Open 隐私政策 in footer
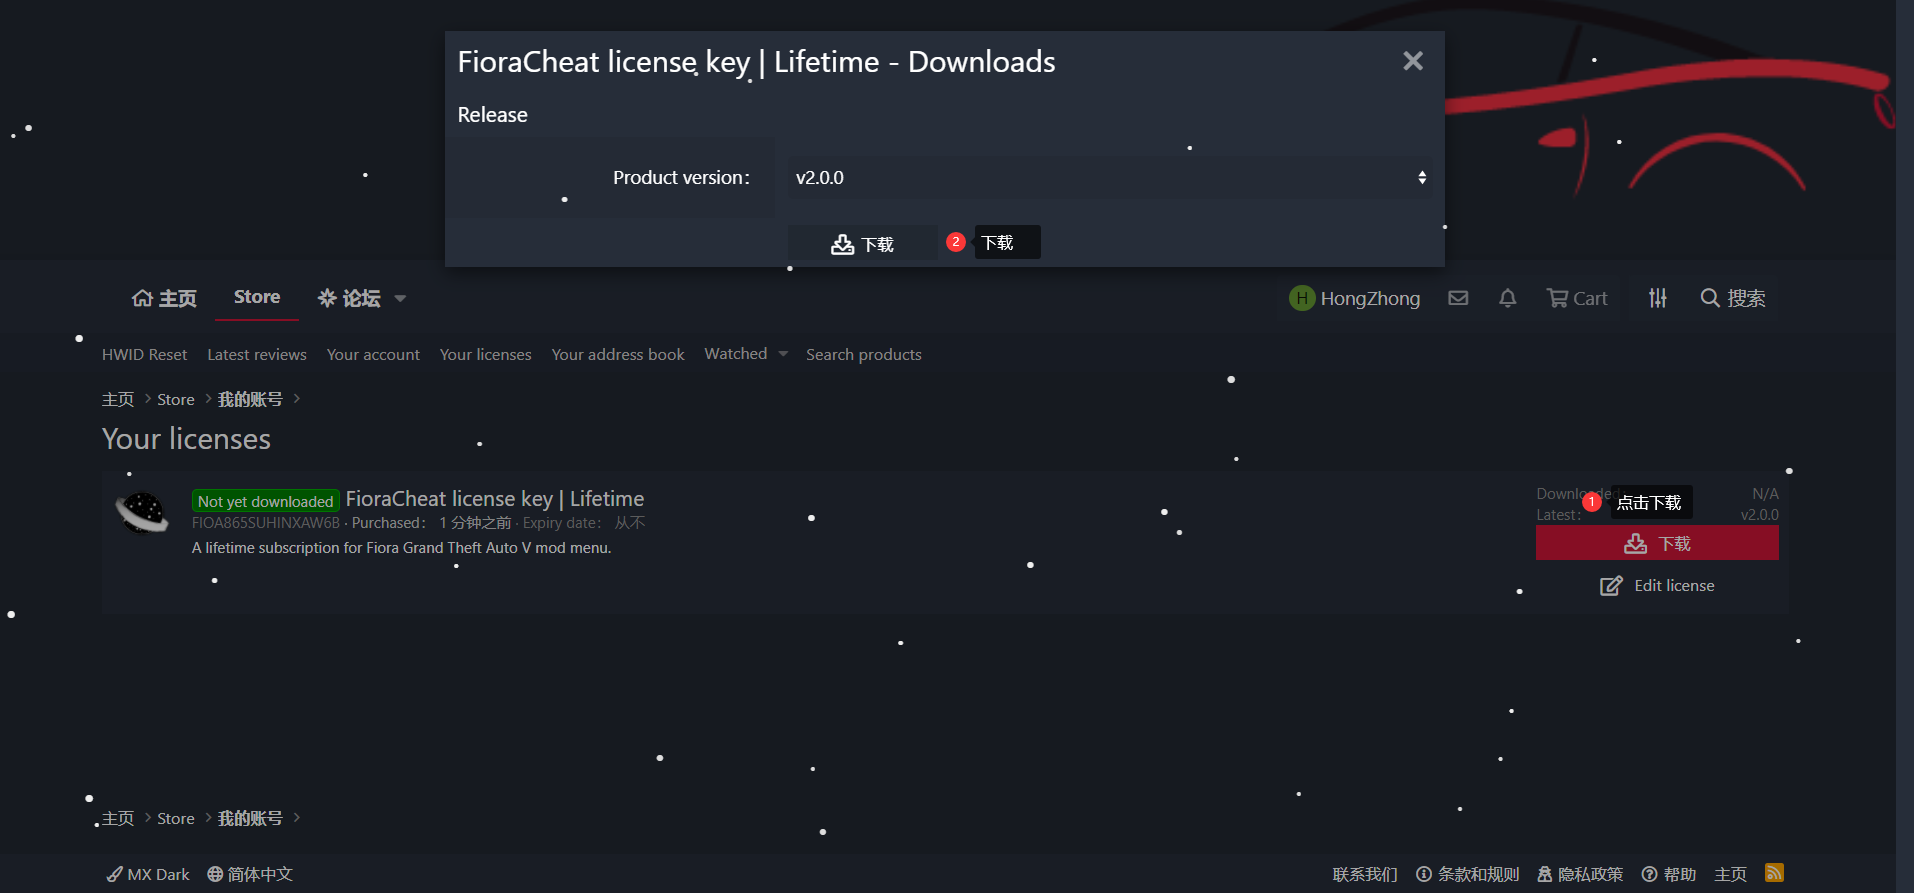The width and height of the screenshot is (1914, 893). pos(1580,874)
